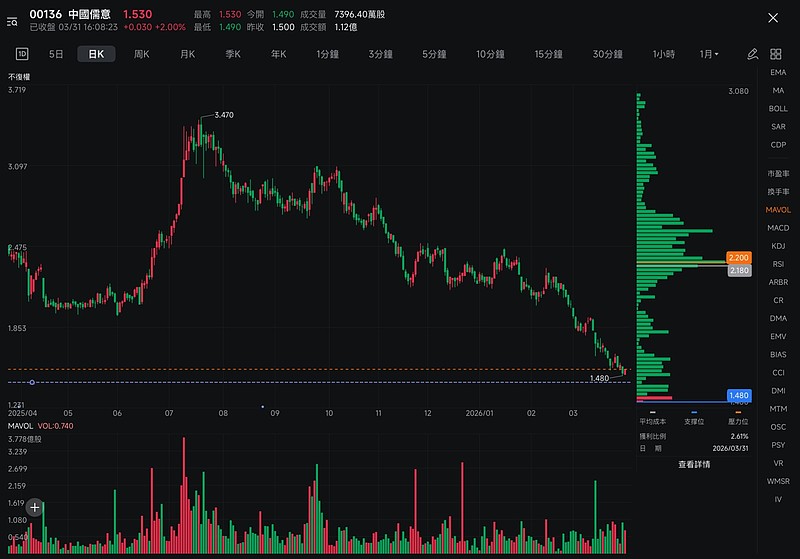
Task: Add a new indicator panel with the plus button
Action: click(x=35, y=507)
